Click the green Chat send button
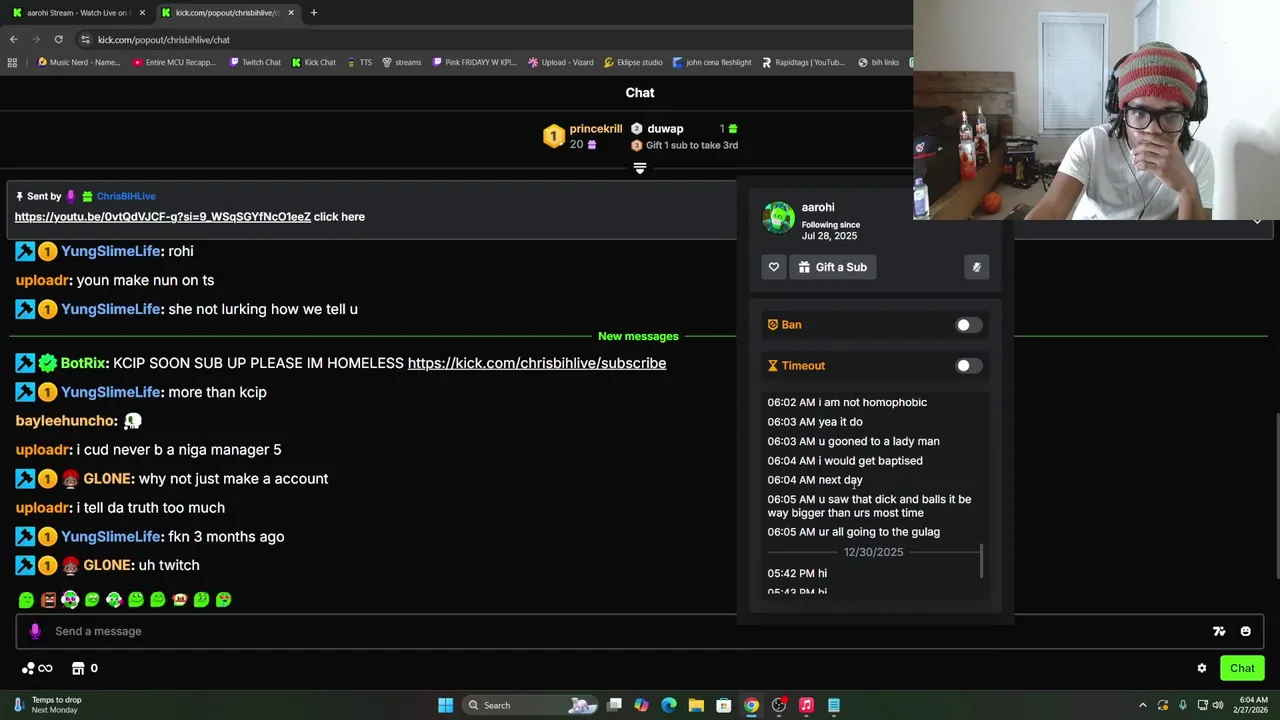This screenshot has width=1280, height=720. pyautogui.click(x=1242, y=668)
